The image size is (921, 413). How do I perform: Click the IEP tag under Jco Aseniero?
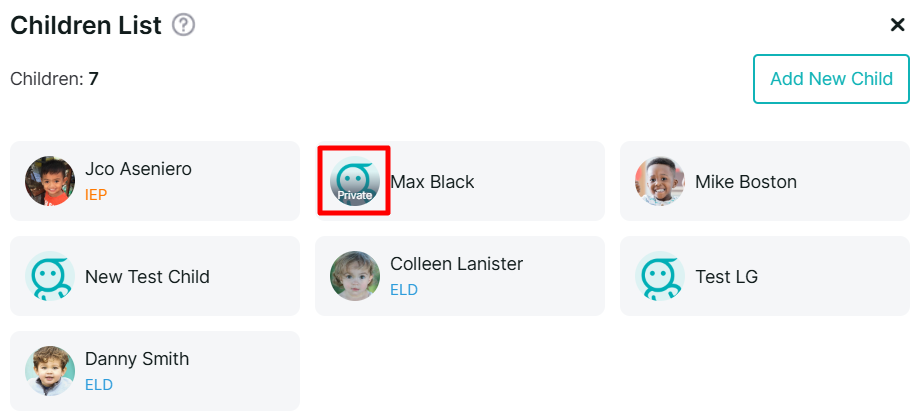tap(96, 195)
